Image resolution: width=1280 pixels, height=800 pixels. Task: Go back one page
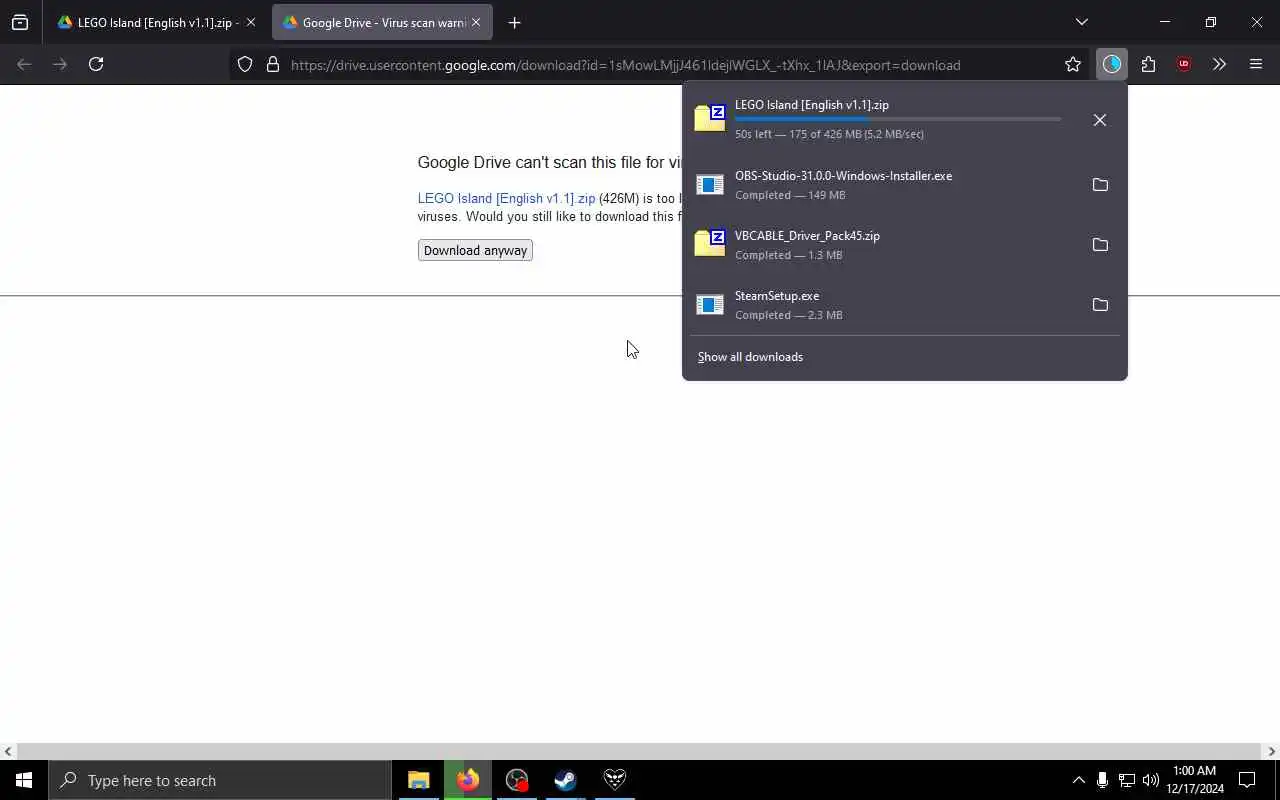(x=24, y=64)
